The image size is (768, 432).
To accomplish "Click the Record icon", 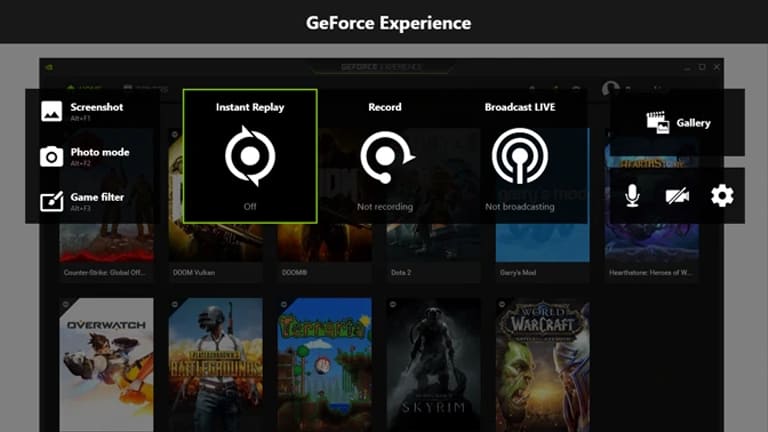I will tap(386, 157).
